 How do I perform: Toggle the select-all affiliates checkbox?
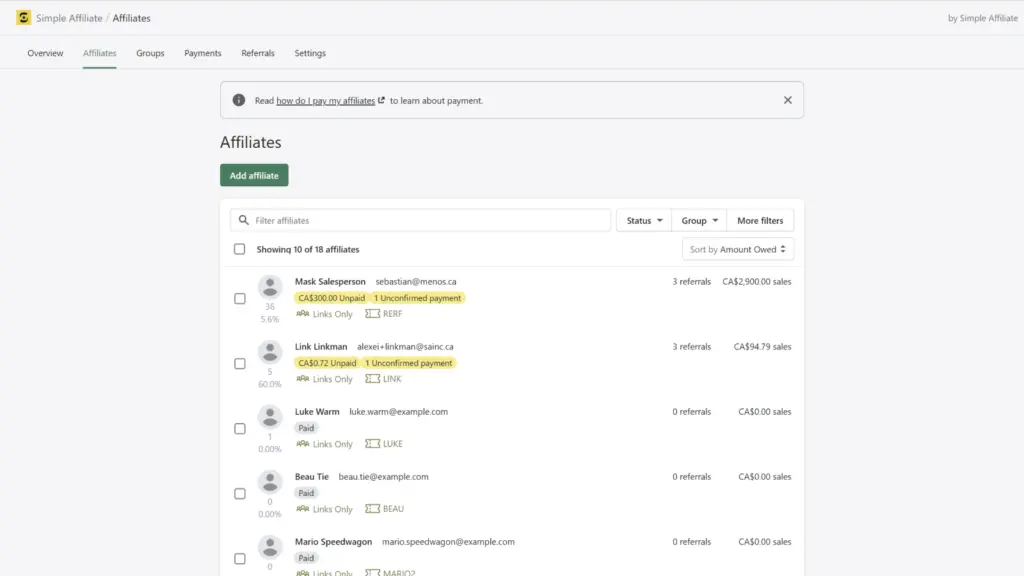pyautogui.click(x=239, y=249)
